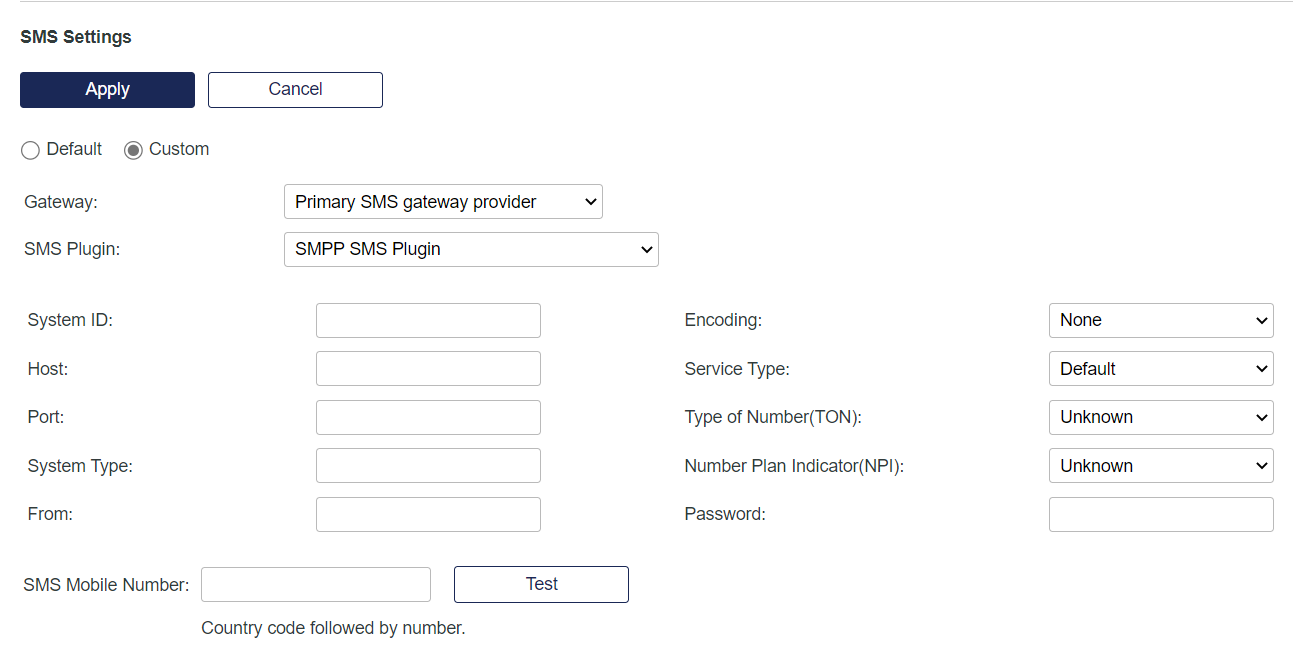Image resolution: width=1293 pixels, height=672 pixels.
Task: Click the System Type text field
Action: pyautogui.click(x=428, y=466)
